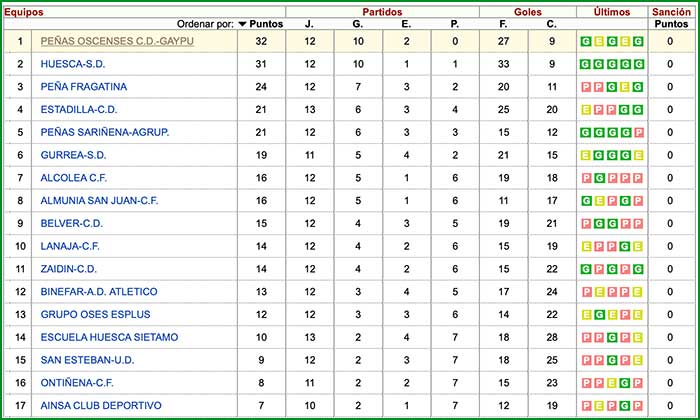The height and width of the screenshot is (420, 700).
Task: Sort by goals for (F.) column header
Action: coord(504,24)
